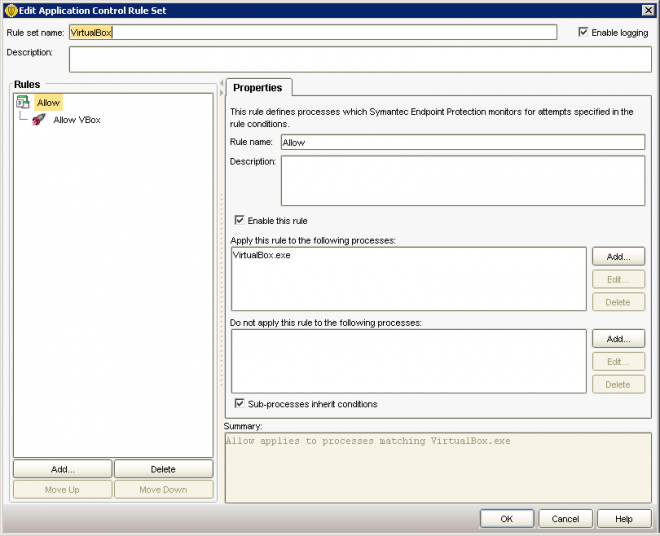660x536 pixels.
Task: Click the Summary text box
Action: pyautogui.click(x=438, y=468)
